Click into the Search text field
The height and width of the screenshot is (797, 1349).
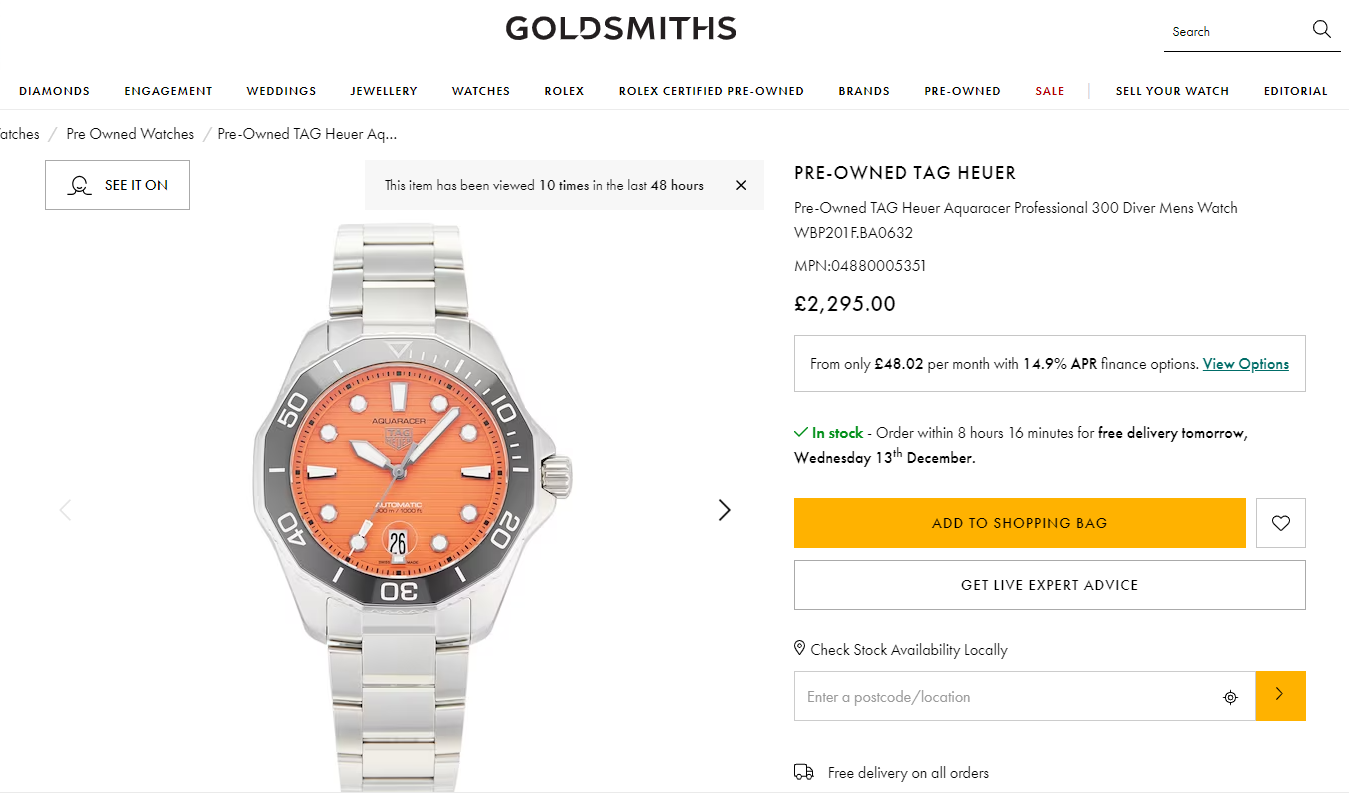coord(1235,32)
